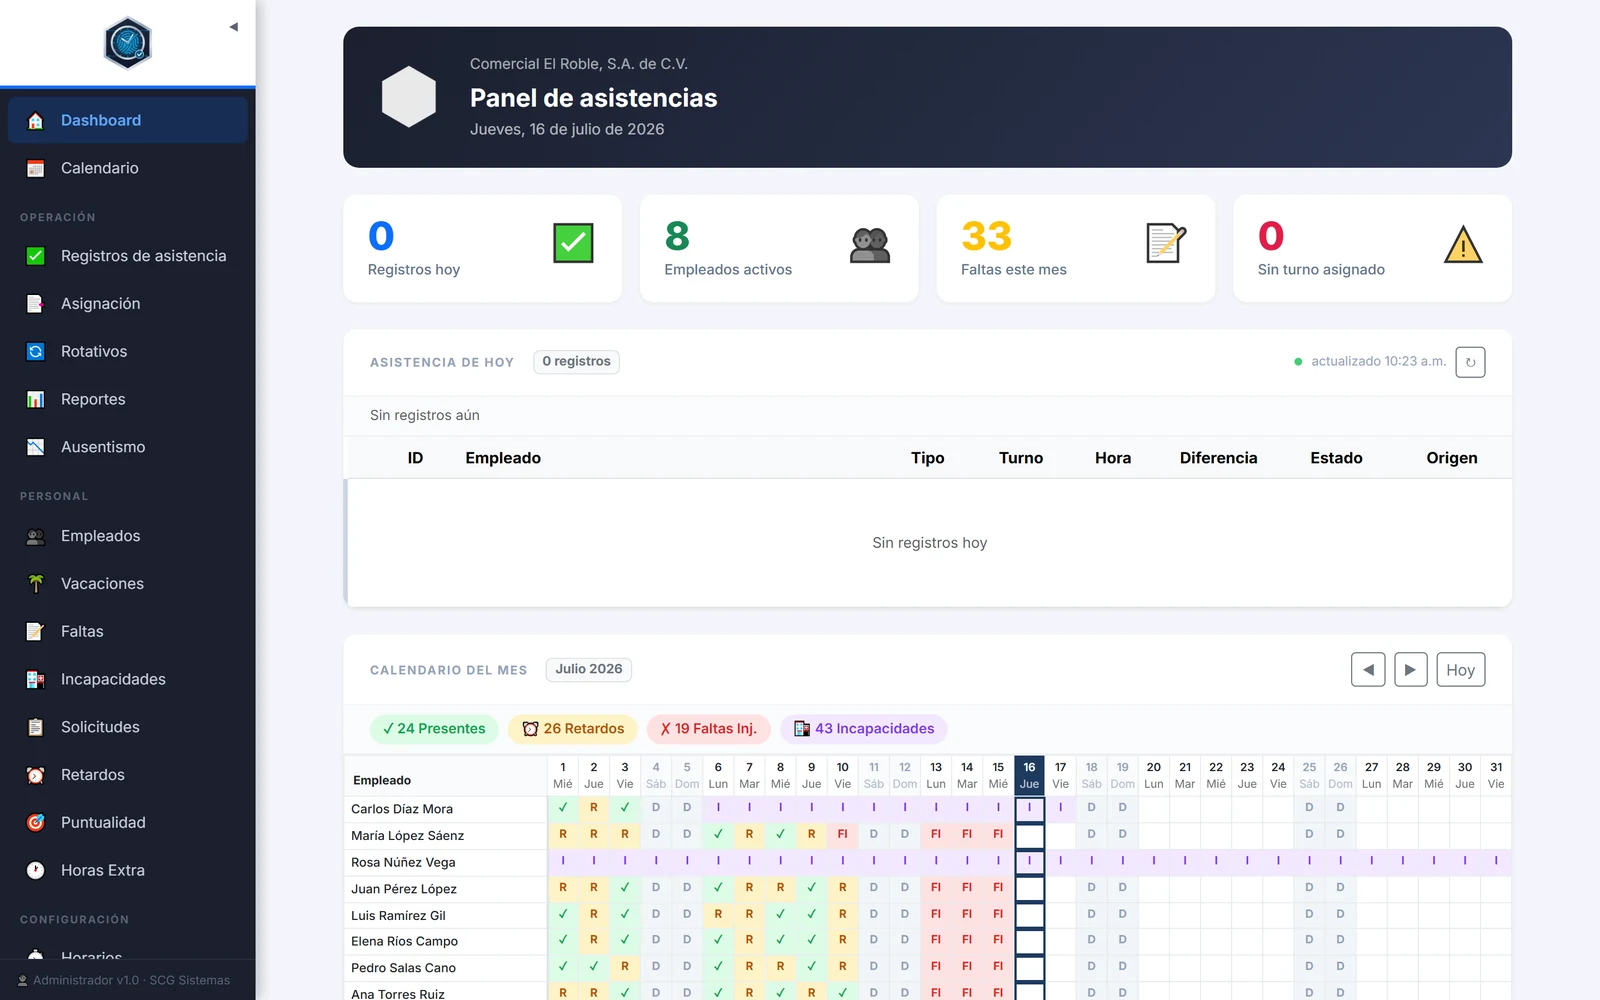The image size is (1600, 1000).
Task: Click employee name Rosa Núñez Vega
Action: pyautogui.click(x=403, y=862)
